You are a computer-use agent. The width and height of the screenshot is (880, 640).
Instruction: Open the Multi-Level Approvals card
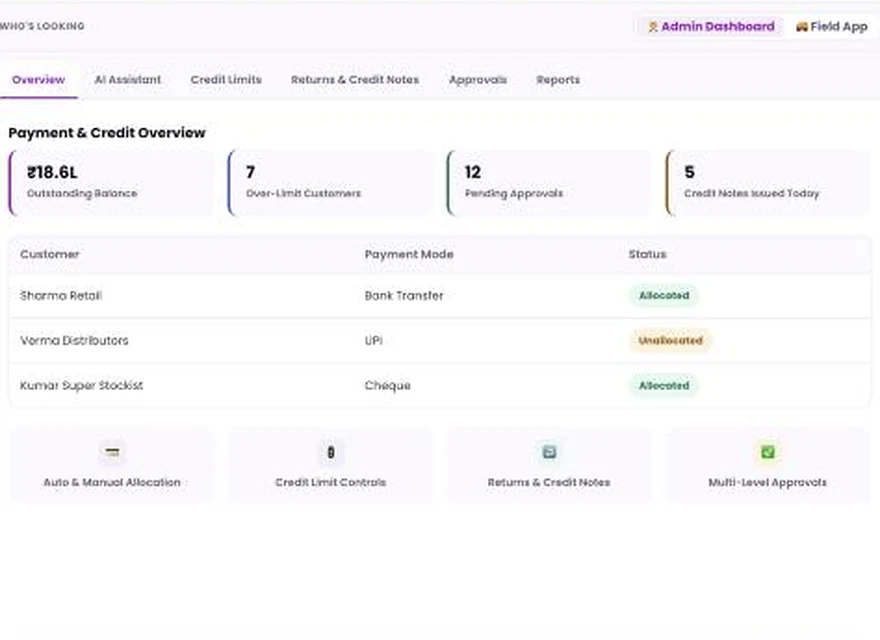tap(768, 465)
